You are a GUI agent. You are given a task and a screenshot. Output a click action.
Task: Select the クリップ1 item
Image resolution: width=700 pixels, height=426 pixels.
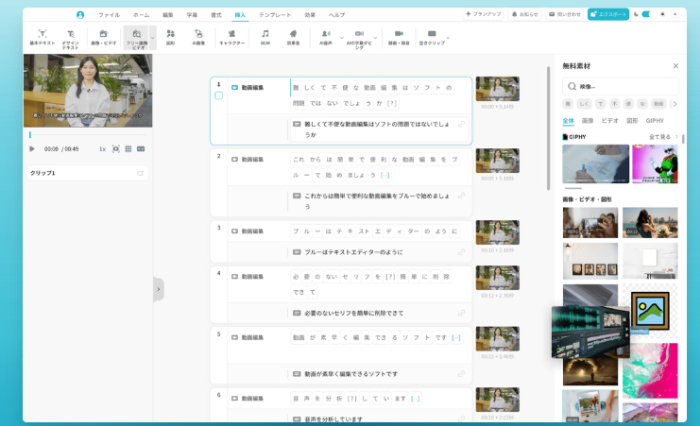88,173
